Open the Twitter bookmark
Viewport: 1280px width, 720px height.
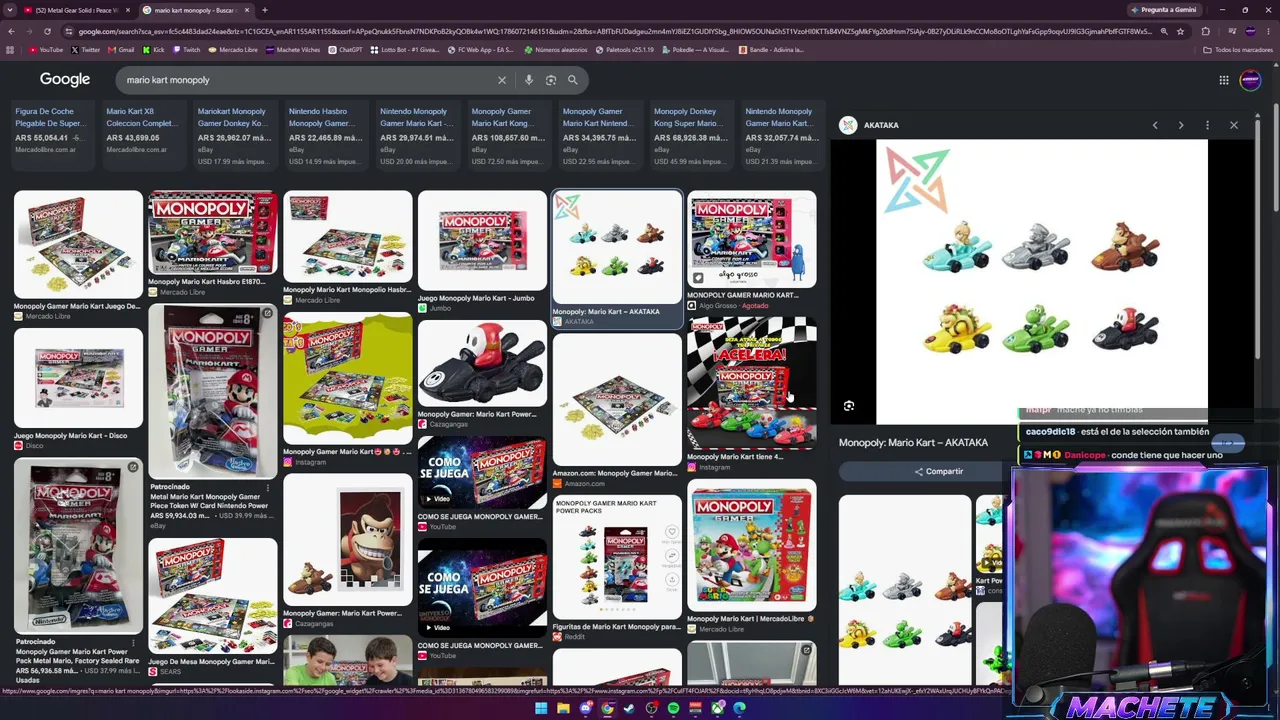pyautogui.click(x=86, y=49)
